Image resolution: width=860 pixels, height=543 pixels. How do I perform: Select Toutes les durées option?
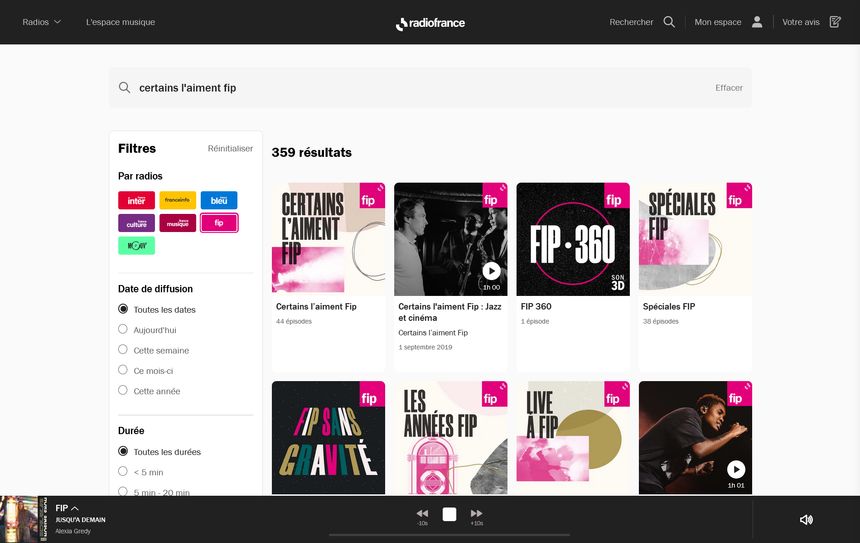point(123,451)
